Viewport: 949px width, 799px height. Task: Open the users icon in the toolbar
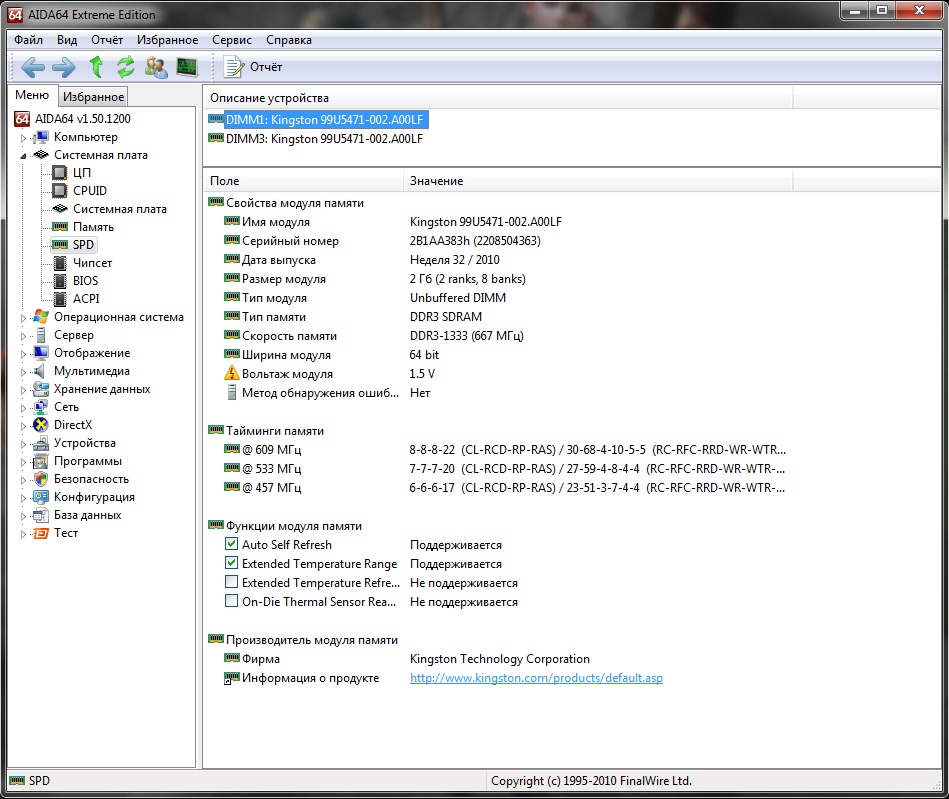pyautogui.click(x=156, y=67)
